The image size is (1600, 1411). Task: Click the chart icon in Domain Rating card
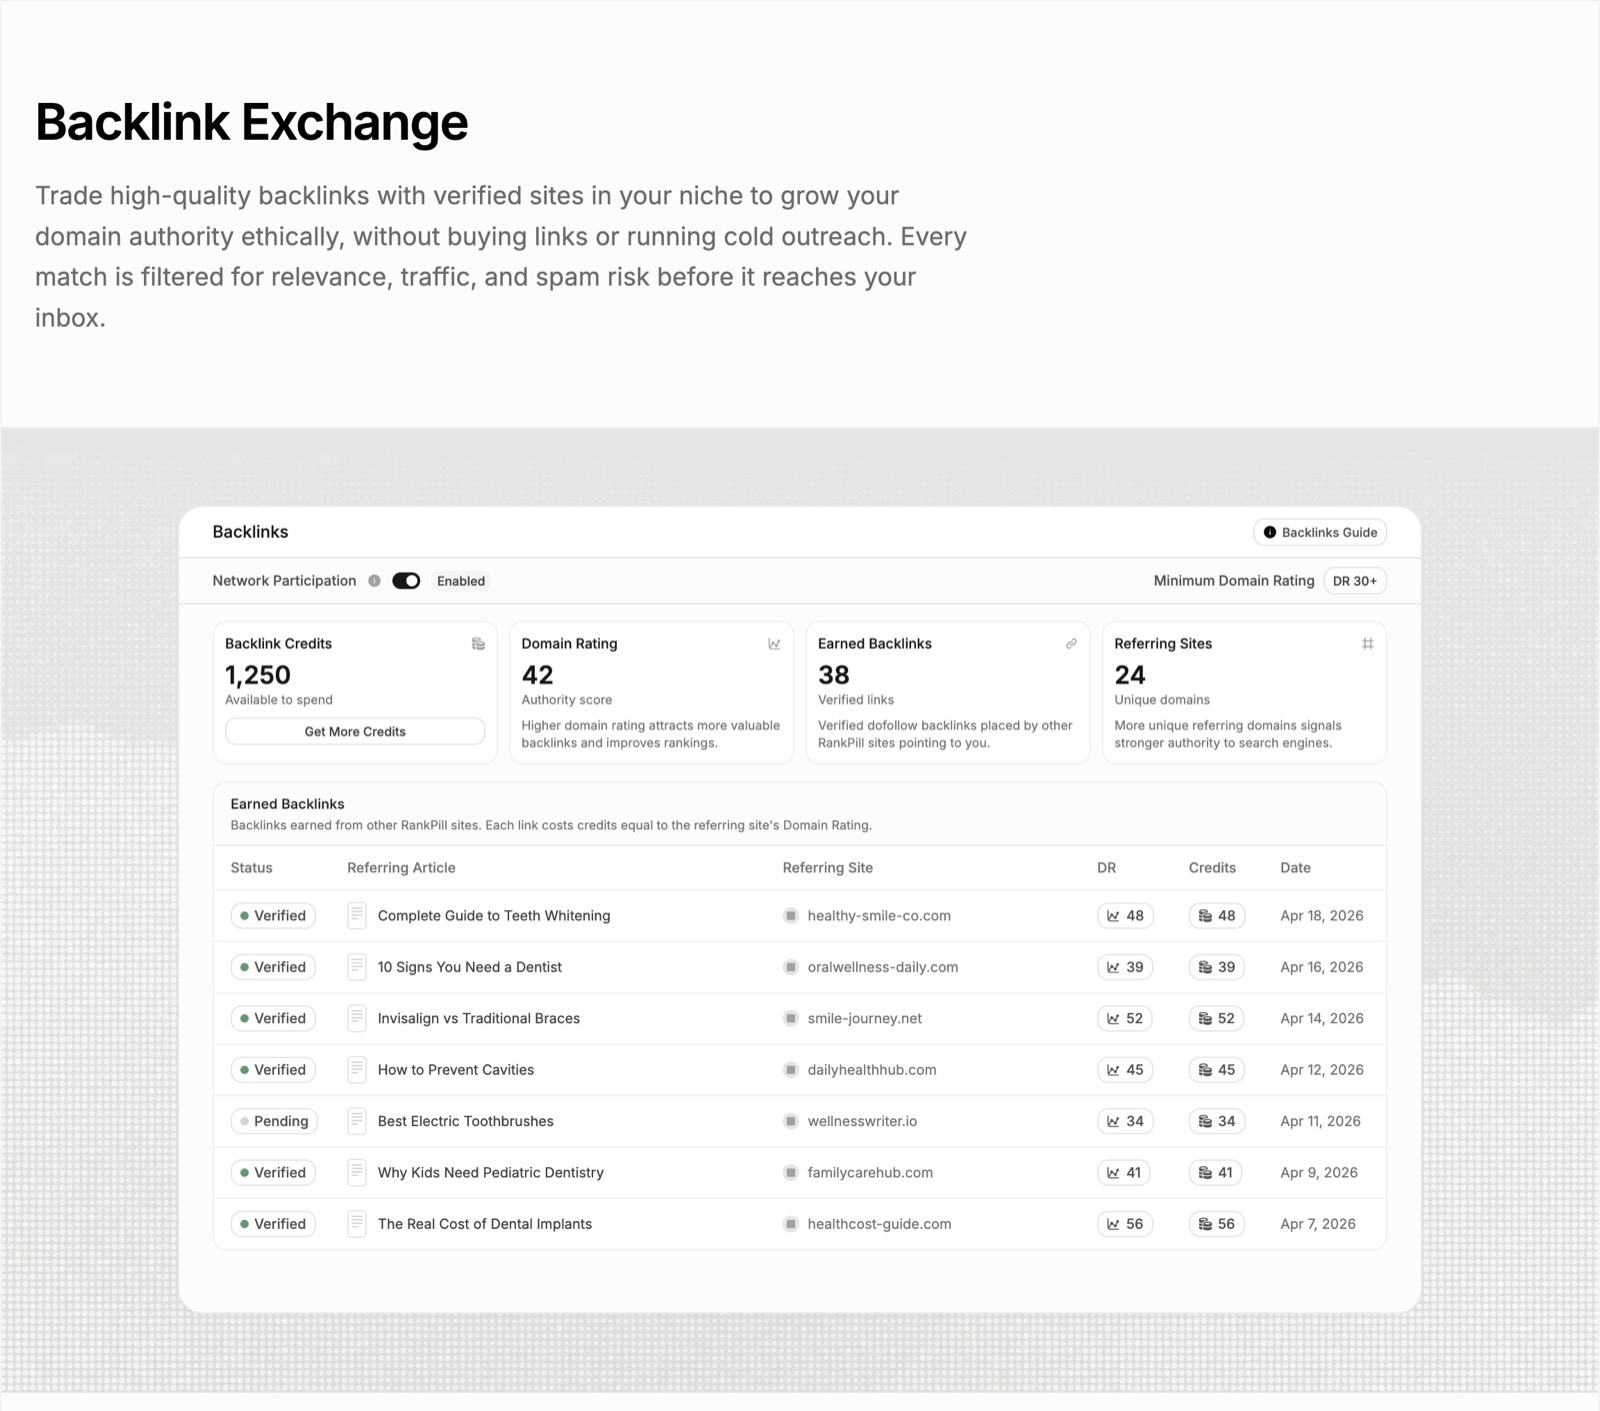coord(774,644)
